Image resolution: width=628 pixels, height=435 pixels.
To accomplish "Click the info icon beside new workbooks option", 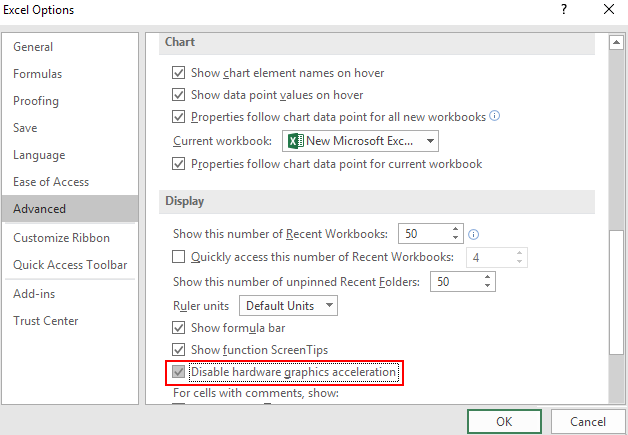I will pyautogui.click(x=495, y=116).
